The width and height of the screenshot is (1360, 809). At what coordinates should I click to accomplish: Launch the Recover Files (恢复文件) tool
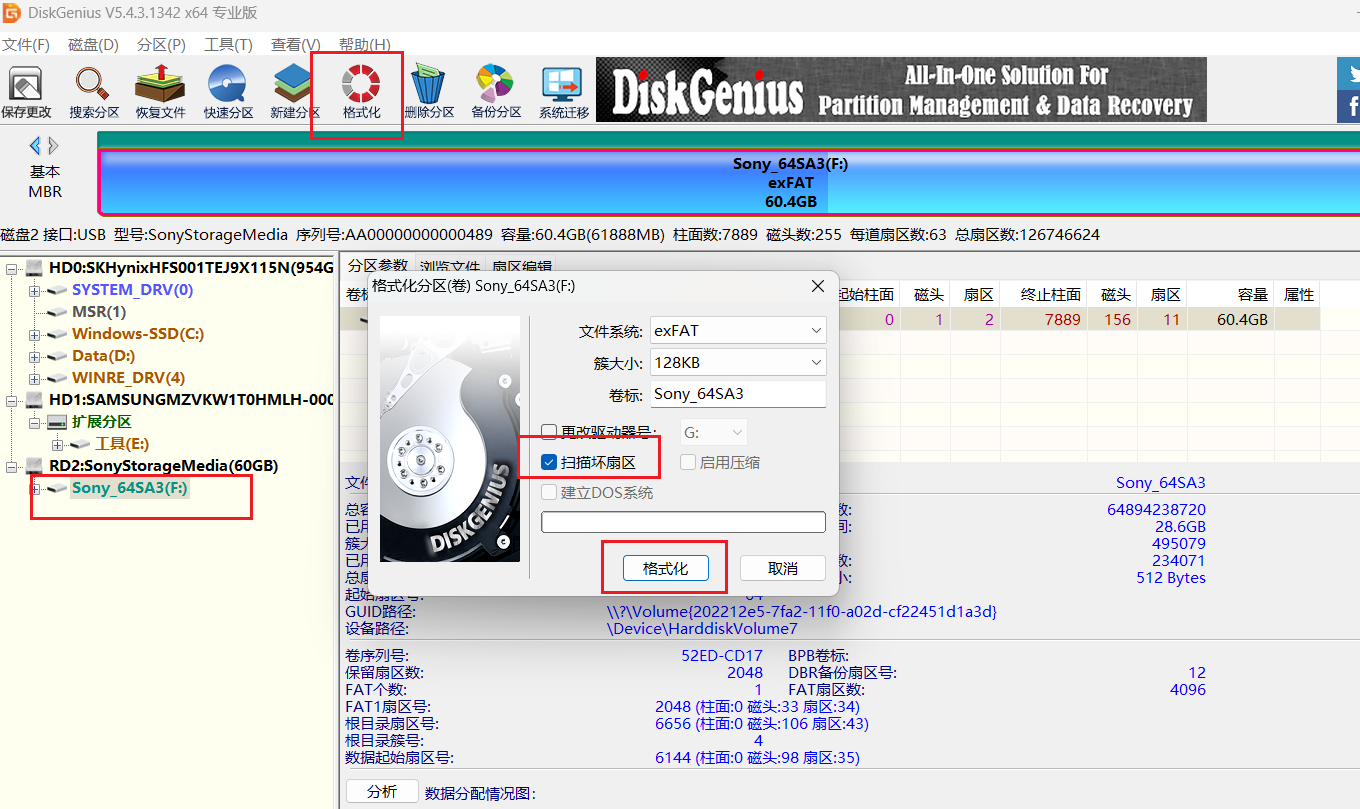pos(161,92)
